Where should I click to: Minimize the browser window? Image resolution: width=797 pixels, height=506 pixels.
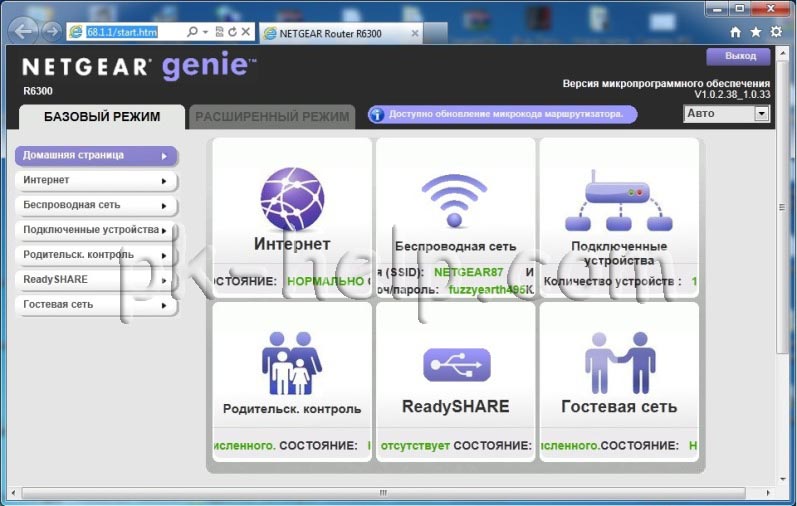[717, 9]
